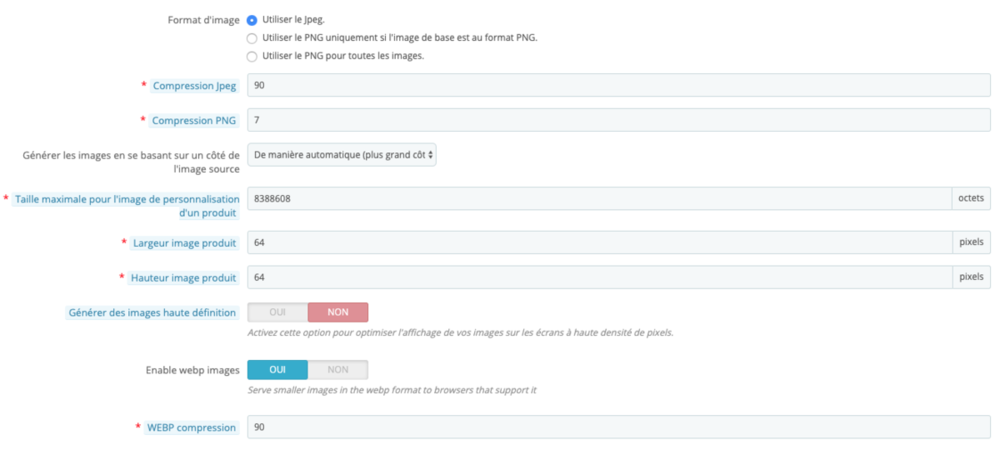Choose PNG only if base image is PNG
1000x450 pixels.
(x=252, y=38)
